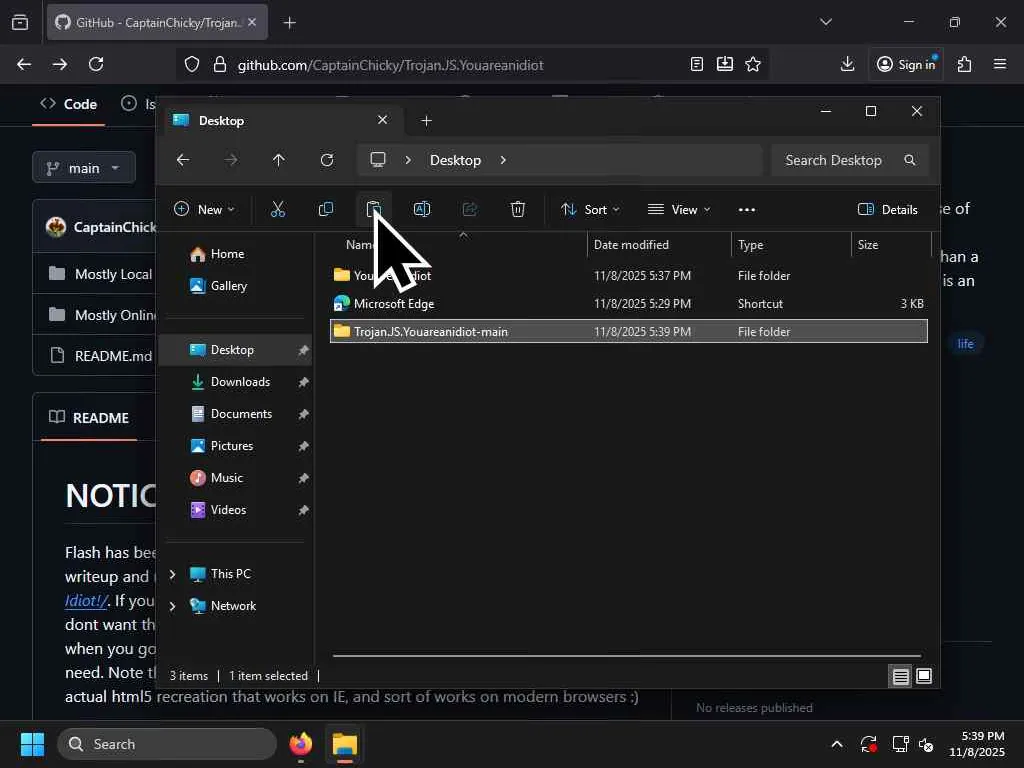Open Firefox hamburger application menu
The height and width of the screenshot is (768, 1024).
click(x=1000, y=64)
